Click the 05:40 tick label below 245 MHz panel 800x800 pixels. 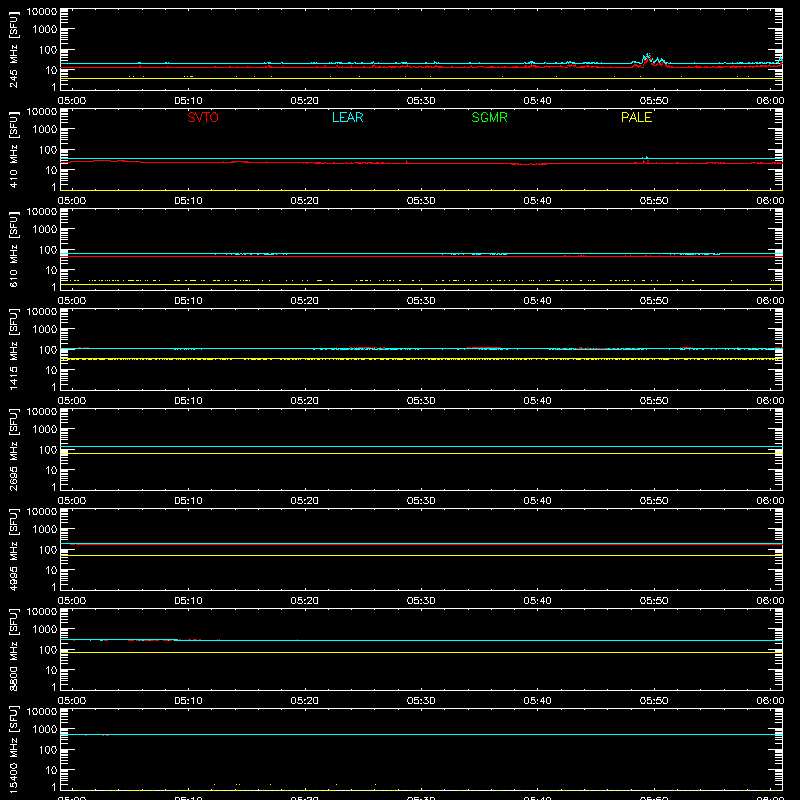(537, 101)
